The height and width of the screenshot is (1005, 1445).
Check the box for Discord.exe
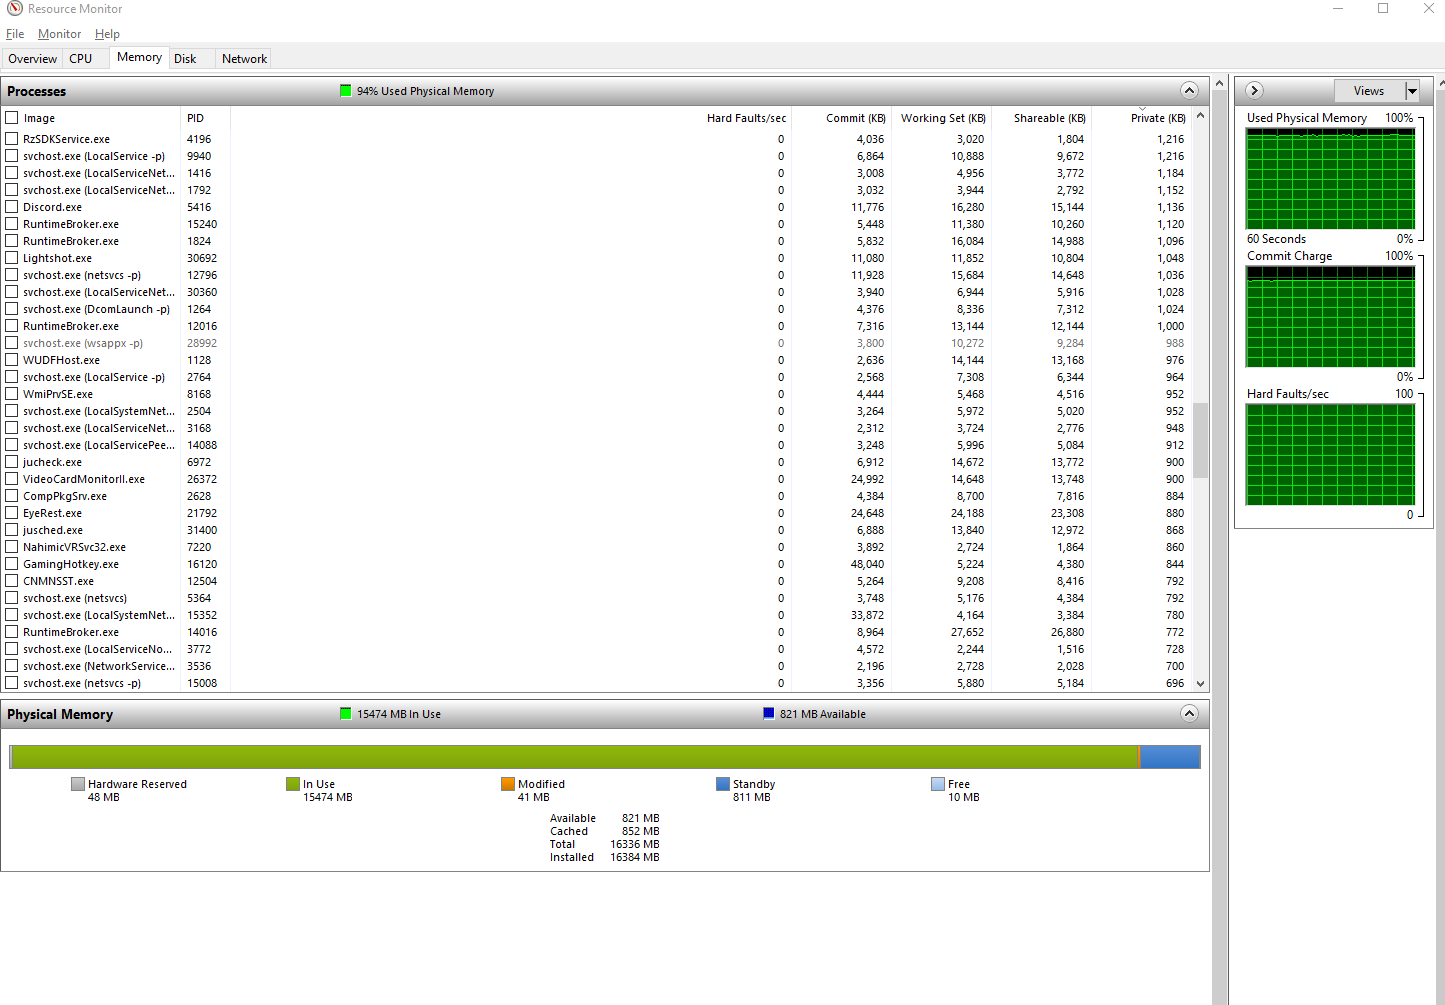click(12, 207)
